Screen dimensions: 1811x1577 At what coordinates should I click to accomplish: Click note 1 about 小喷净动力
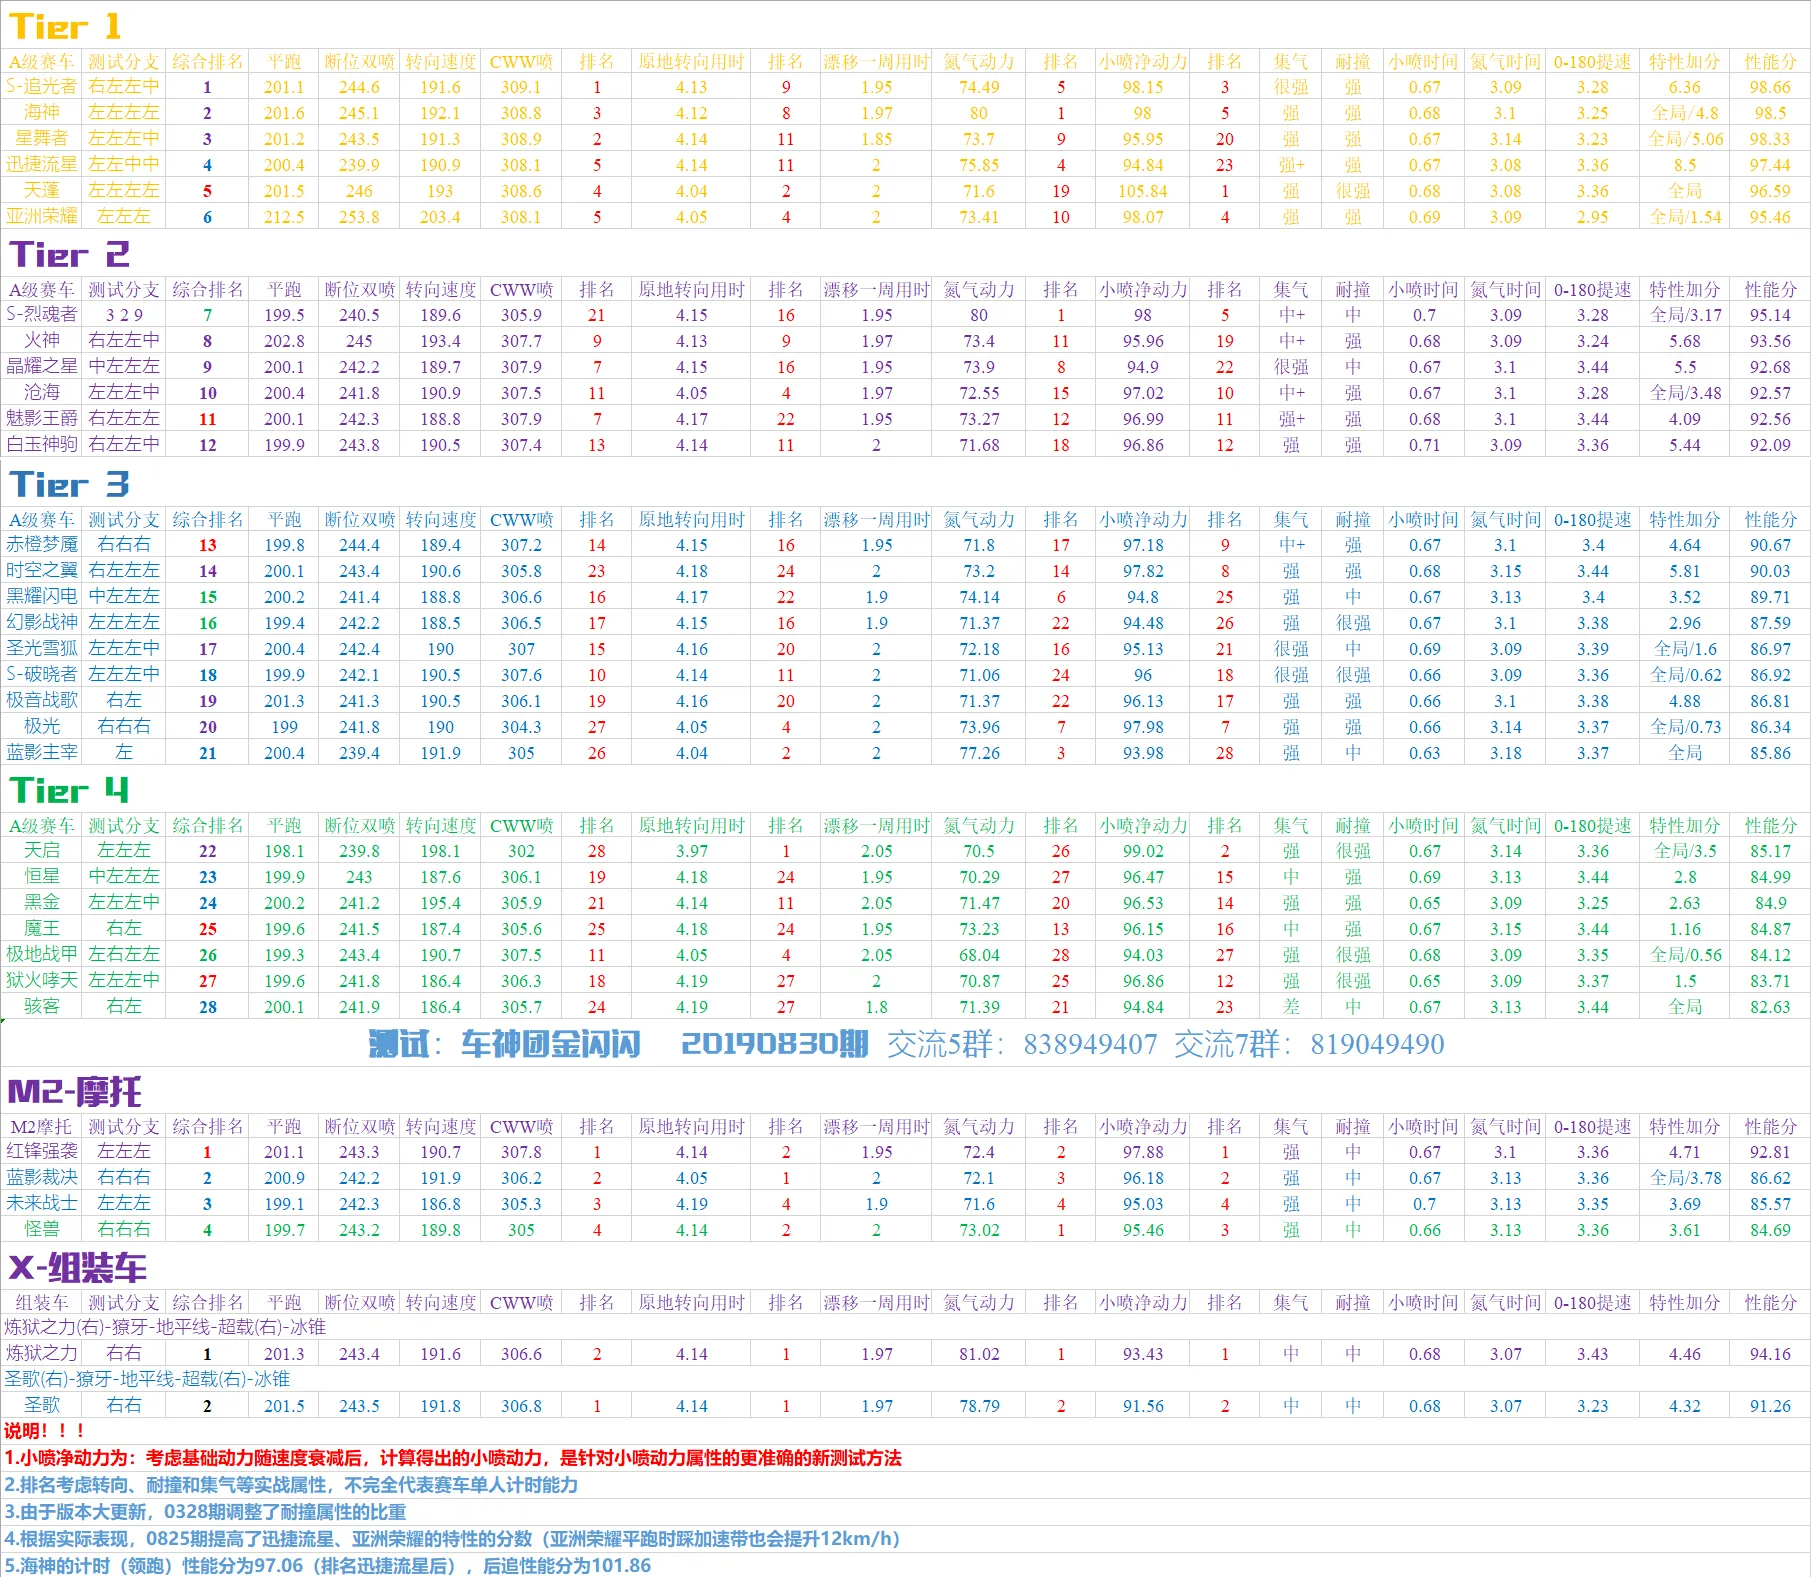click(453, 1458)
